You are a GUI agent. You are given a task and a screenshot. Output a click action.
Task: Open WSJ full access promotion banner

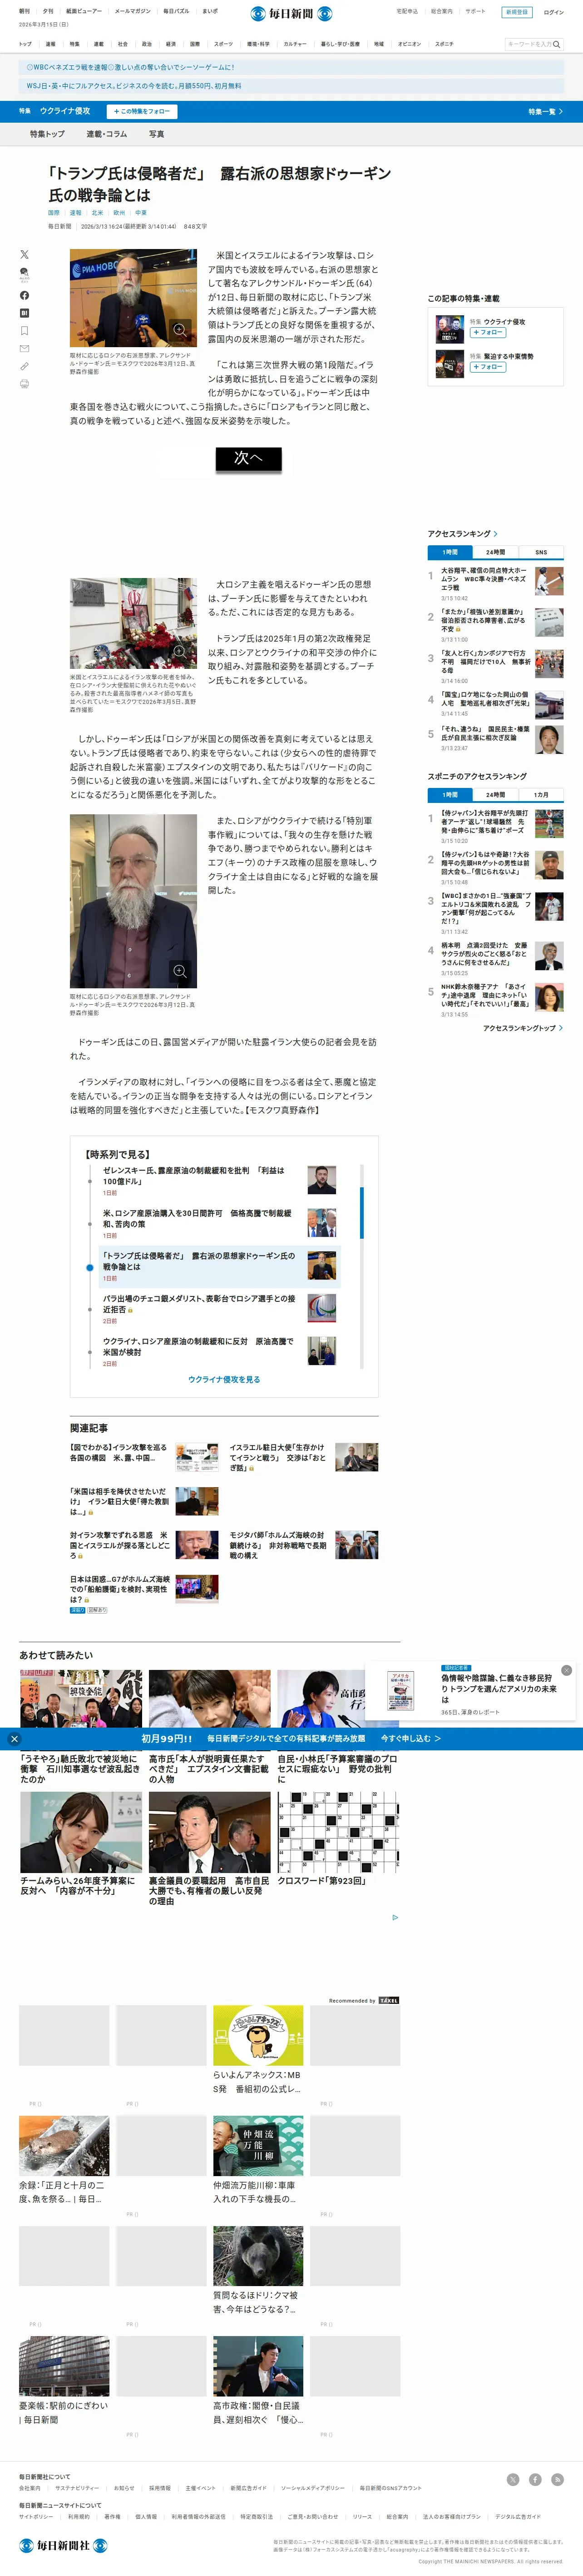click(291, 86)
